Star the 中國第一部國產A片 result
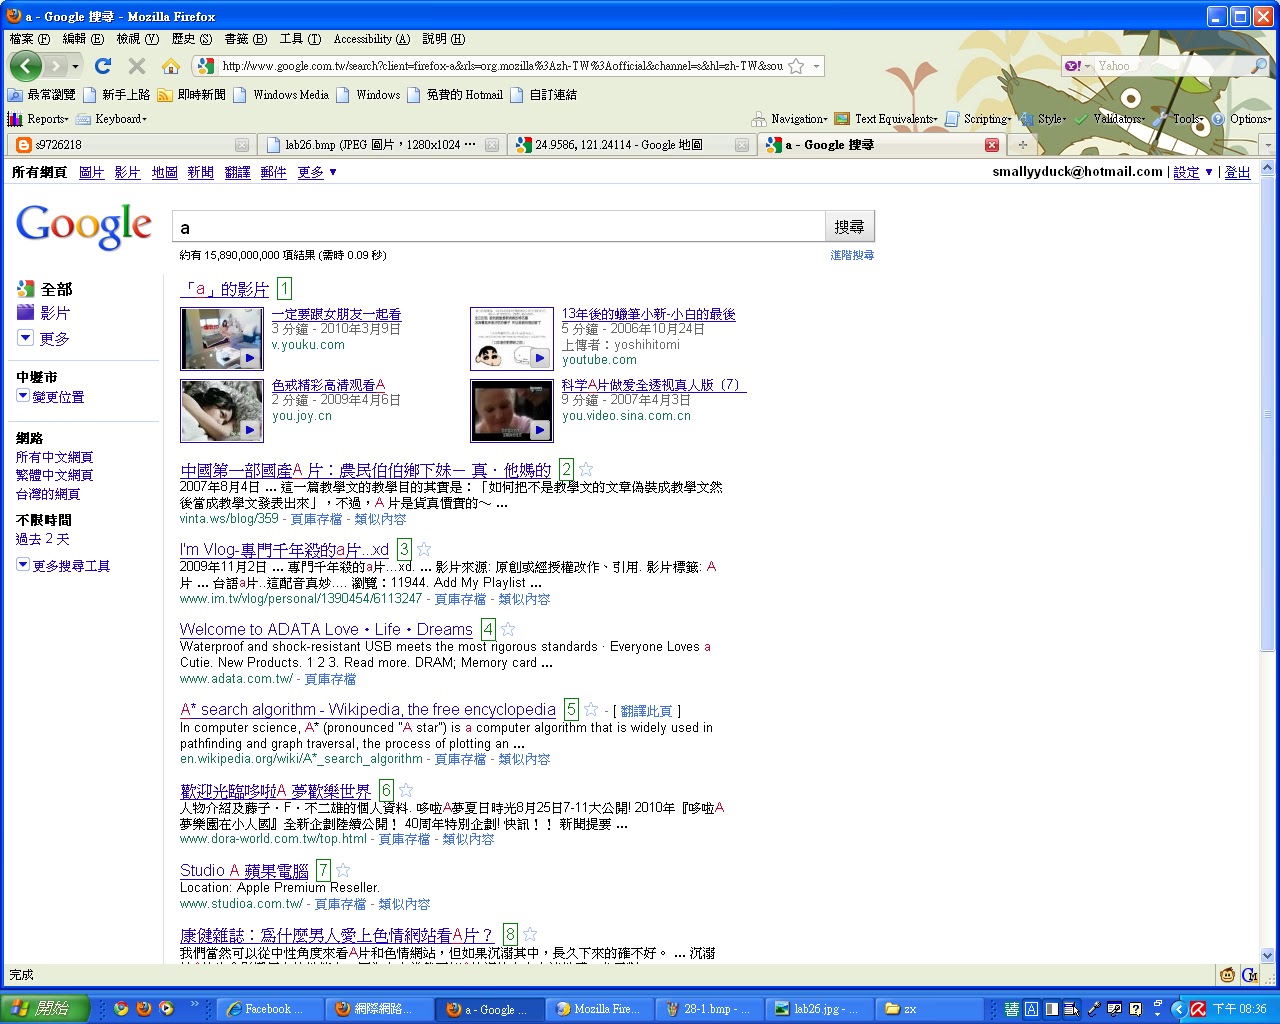The width and height of the screenshot is (1280, 1024). (586, 470)
